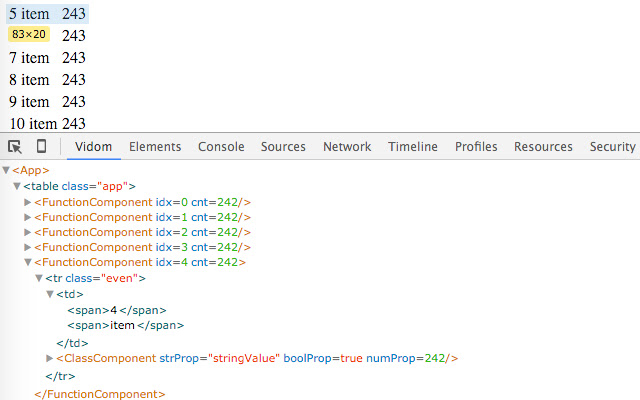
Task: Expand FunctionComponent idx=0 node
Action: (28, 202)
